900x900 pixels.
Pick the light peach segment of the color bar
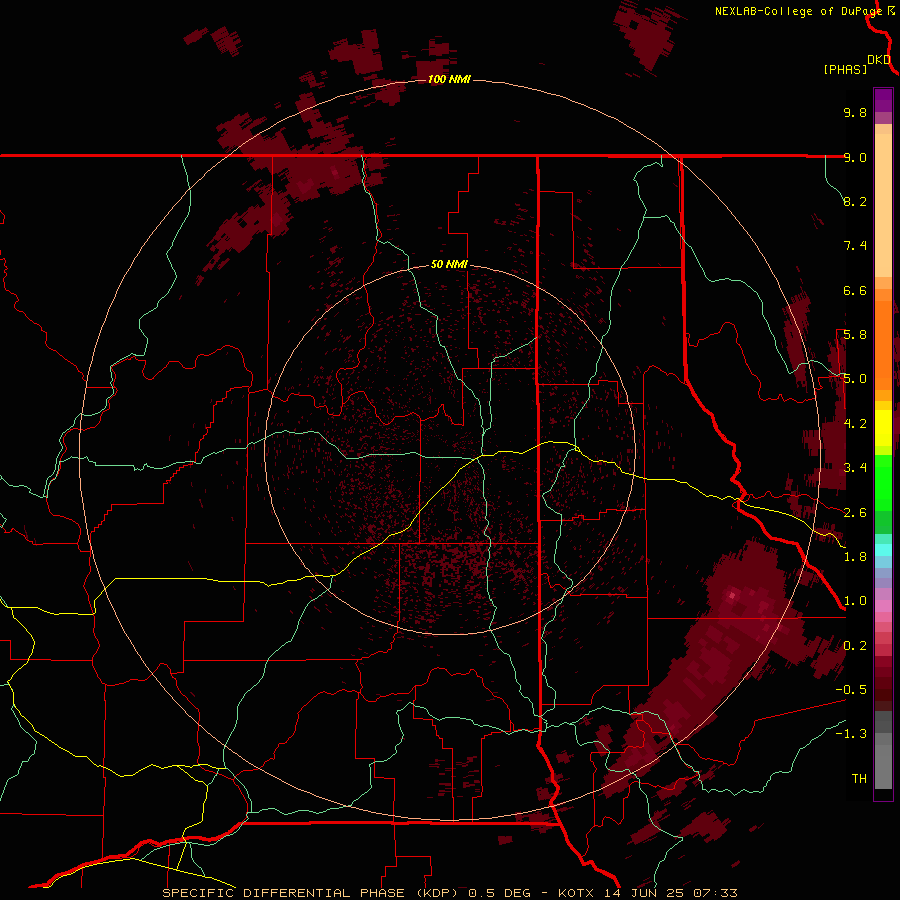883,207
